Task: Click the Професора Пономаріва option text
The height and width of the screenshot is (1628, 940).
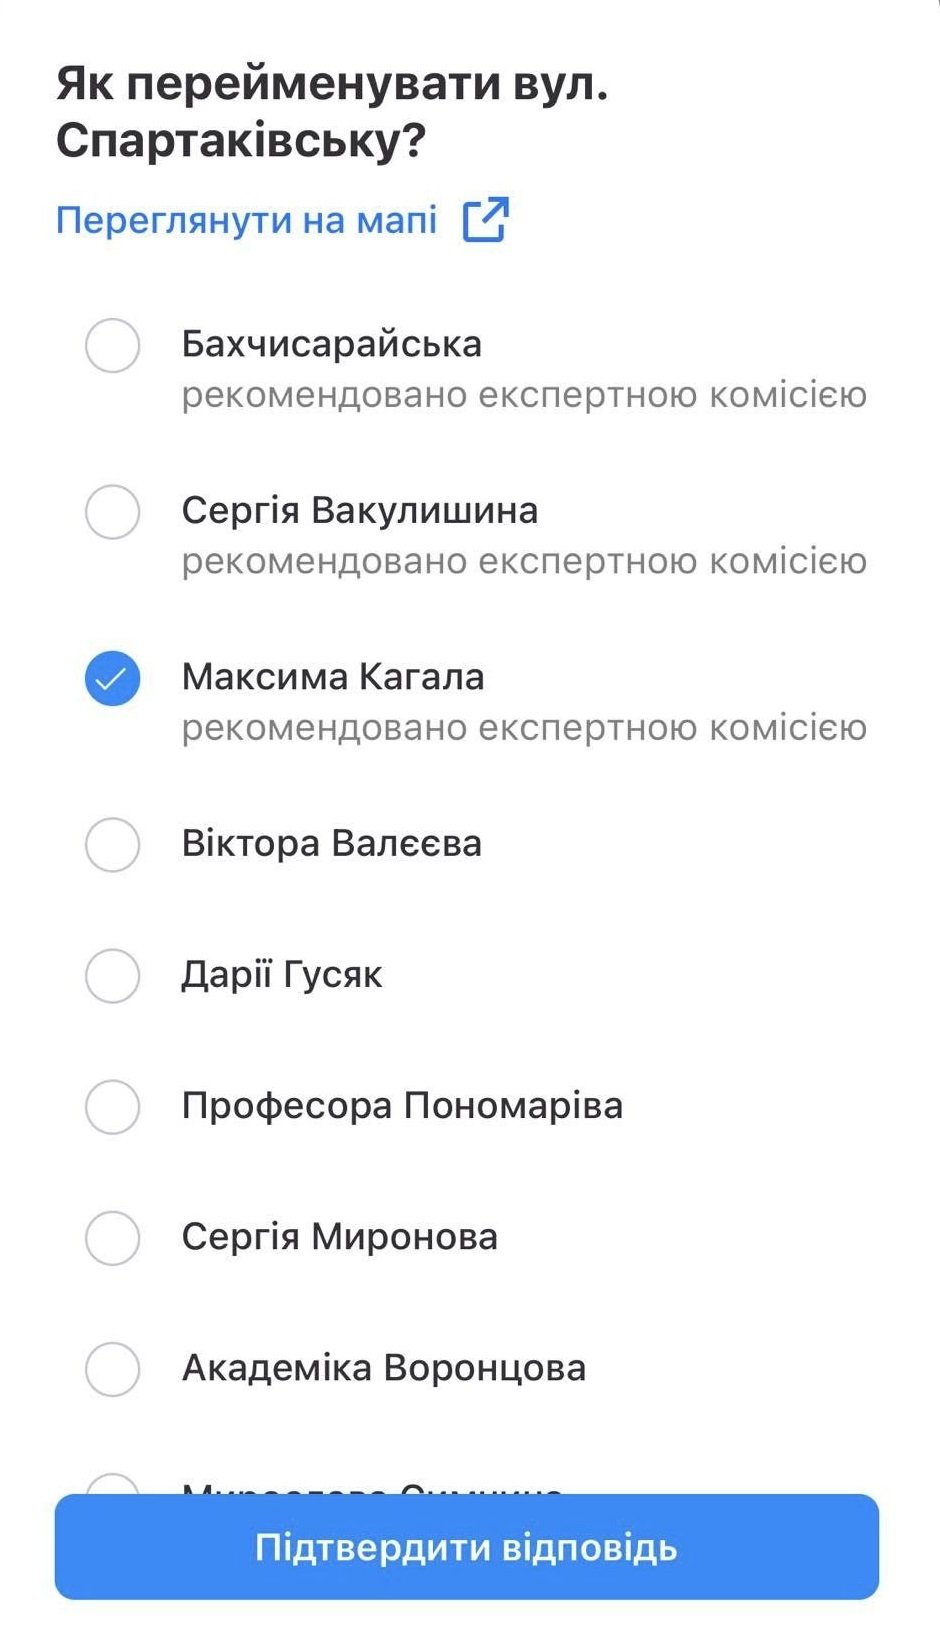Action: [x=402, y=1105]
